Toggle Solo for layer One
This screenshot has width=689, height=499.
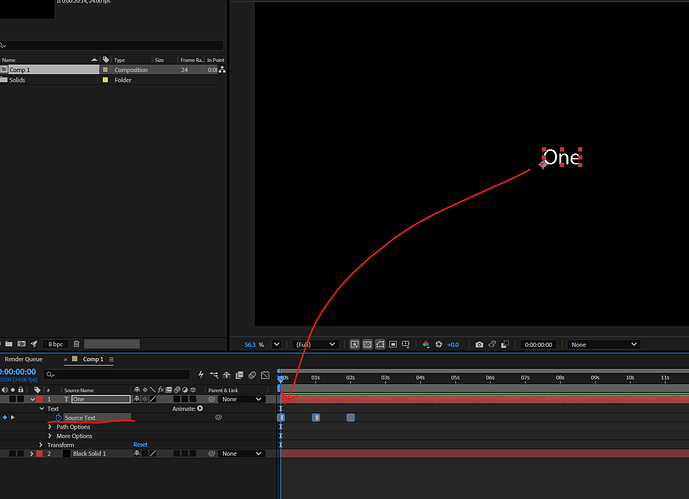[x=12, y=399]
